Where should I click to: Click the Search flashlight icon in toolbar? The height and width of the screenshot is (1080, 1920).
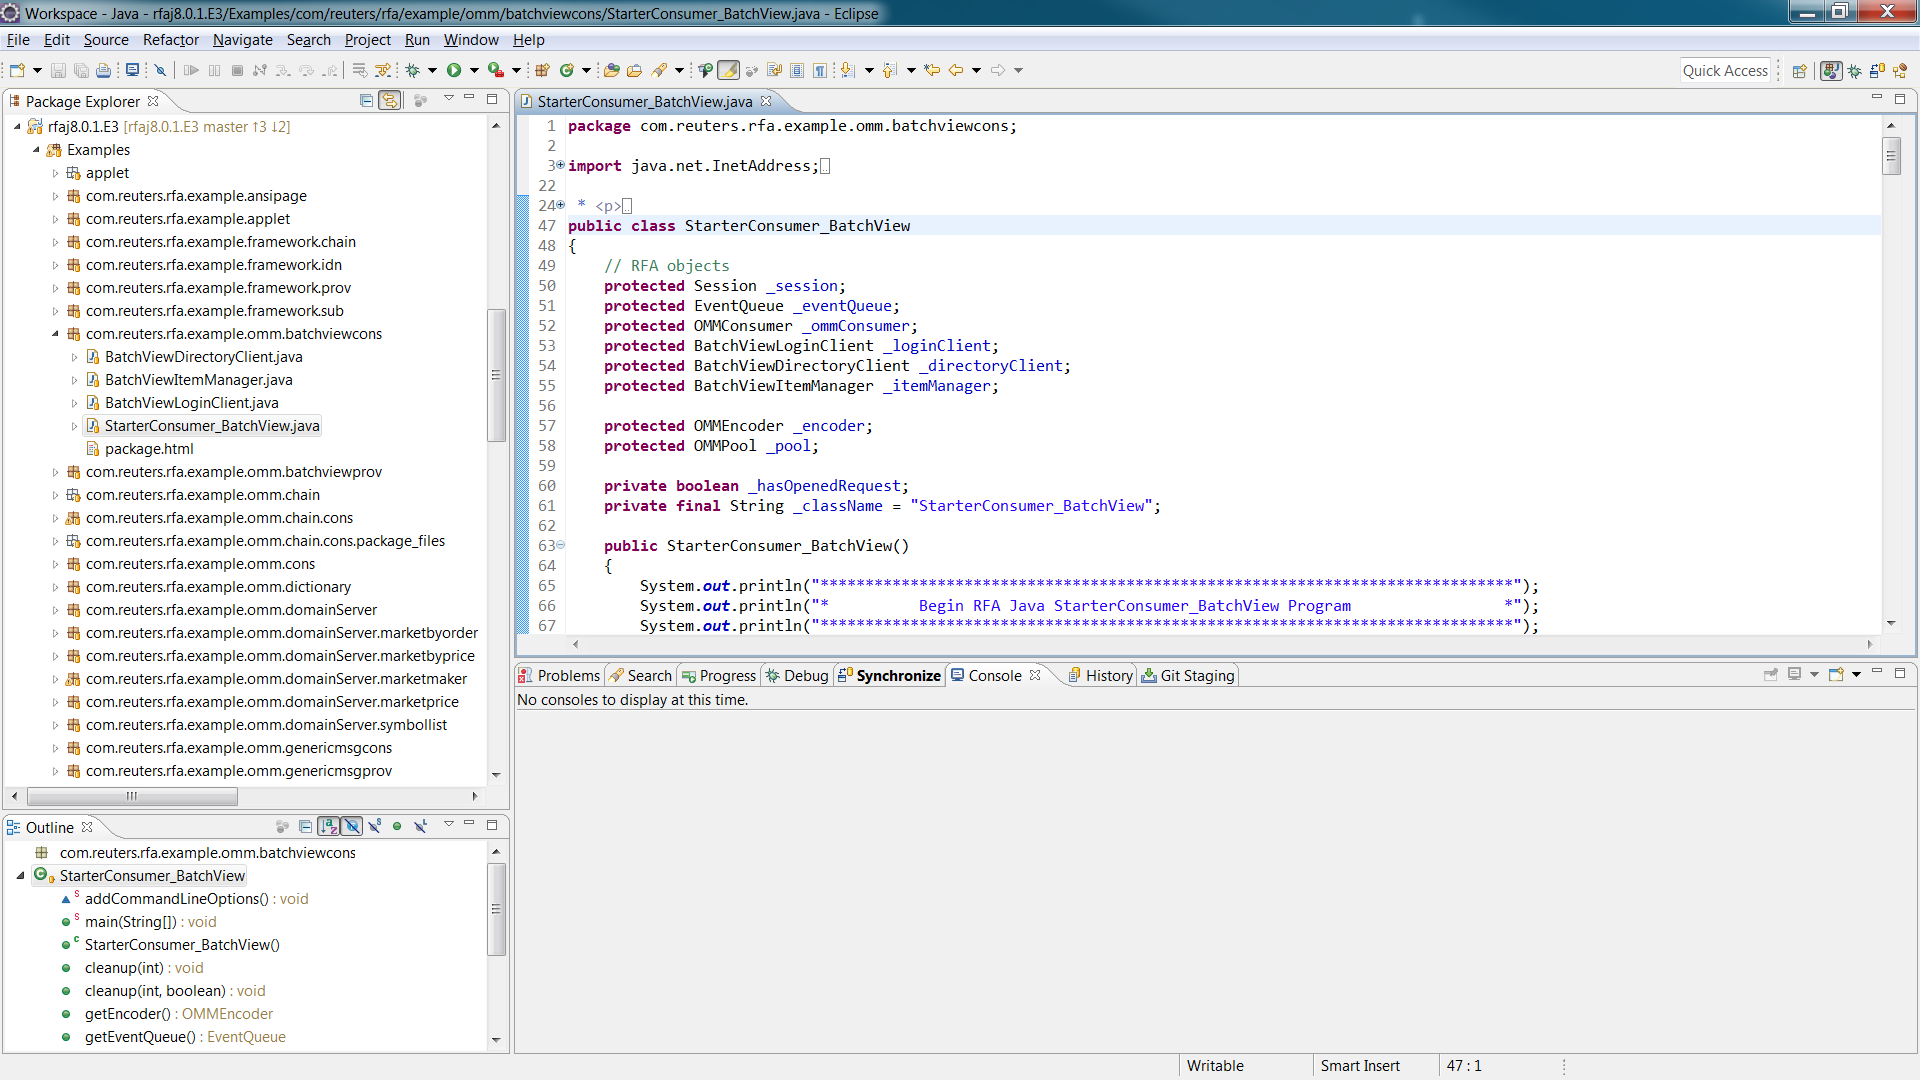(659, 70)
